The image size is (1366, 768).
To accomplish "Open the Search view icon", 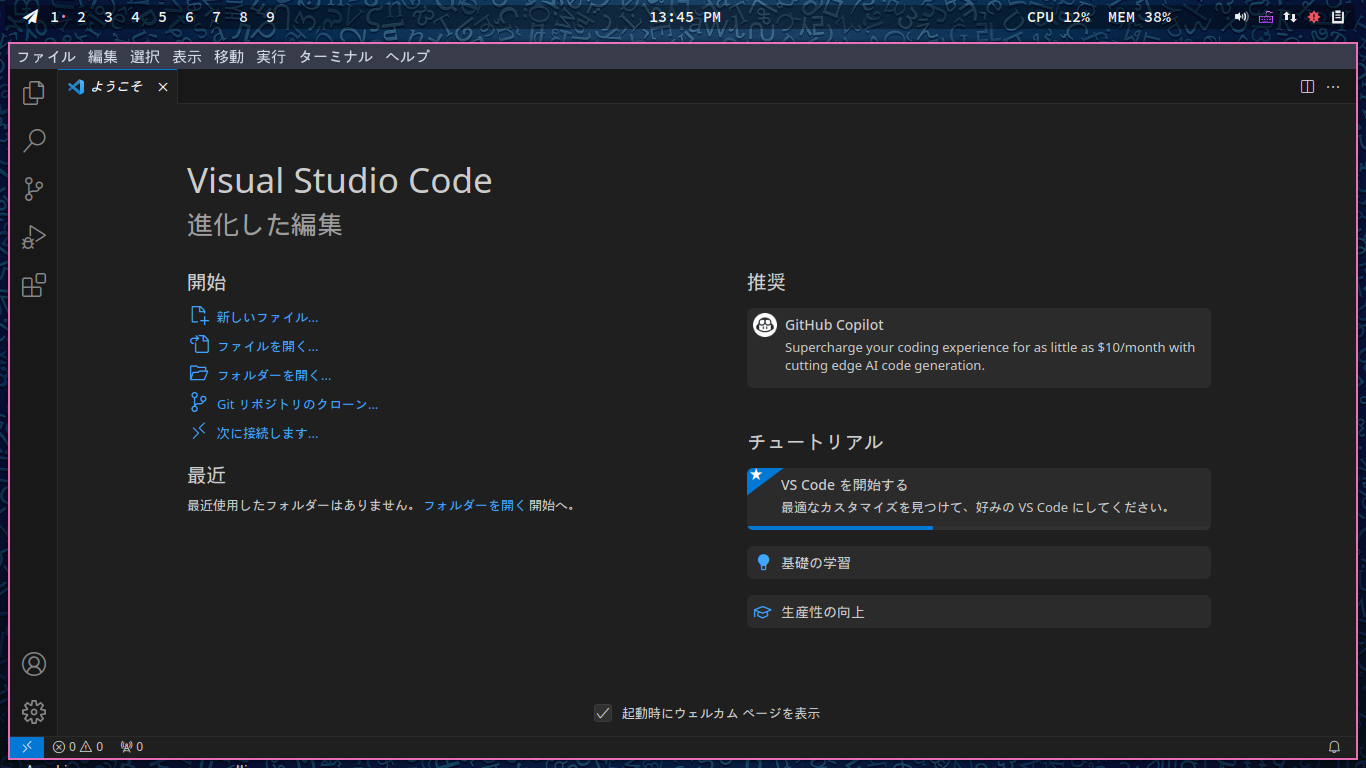I will [x=34, y=141].
